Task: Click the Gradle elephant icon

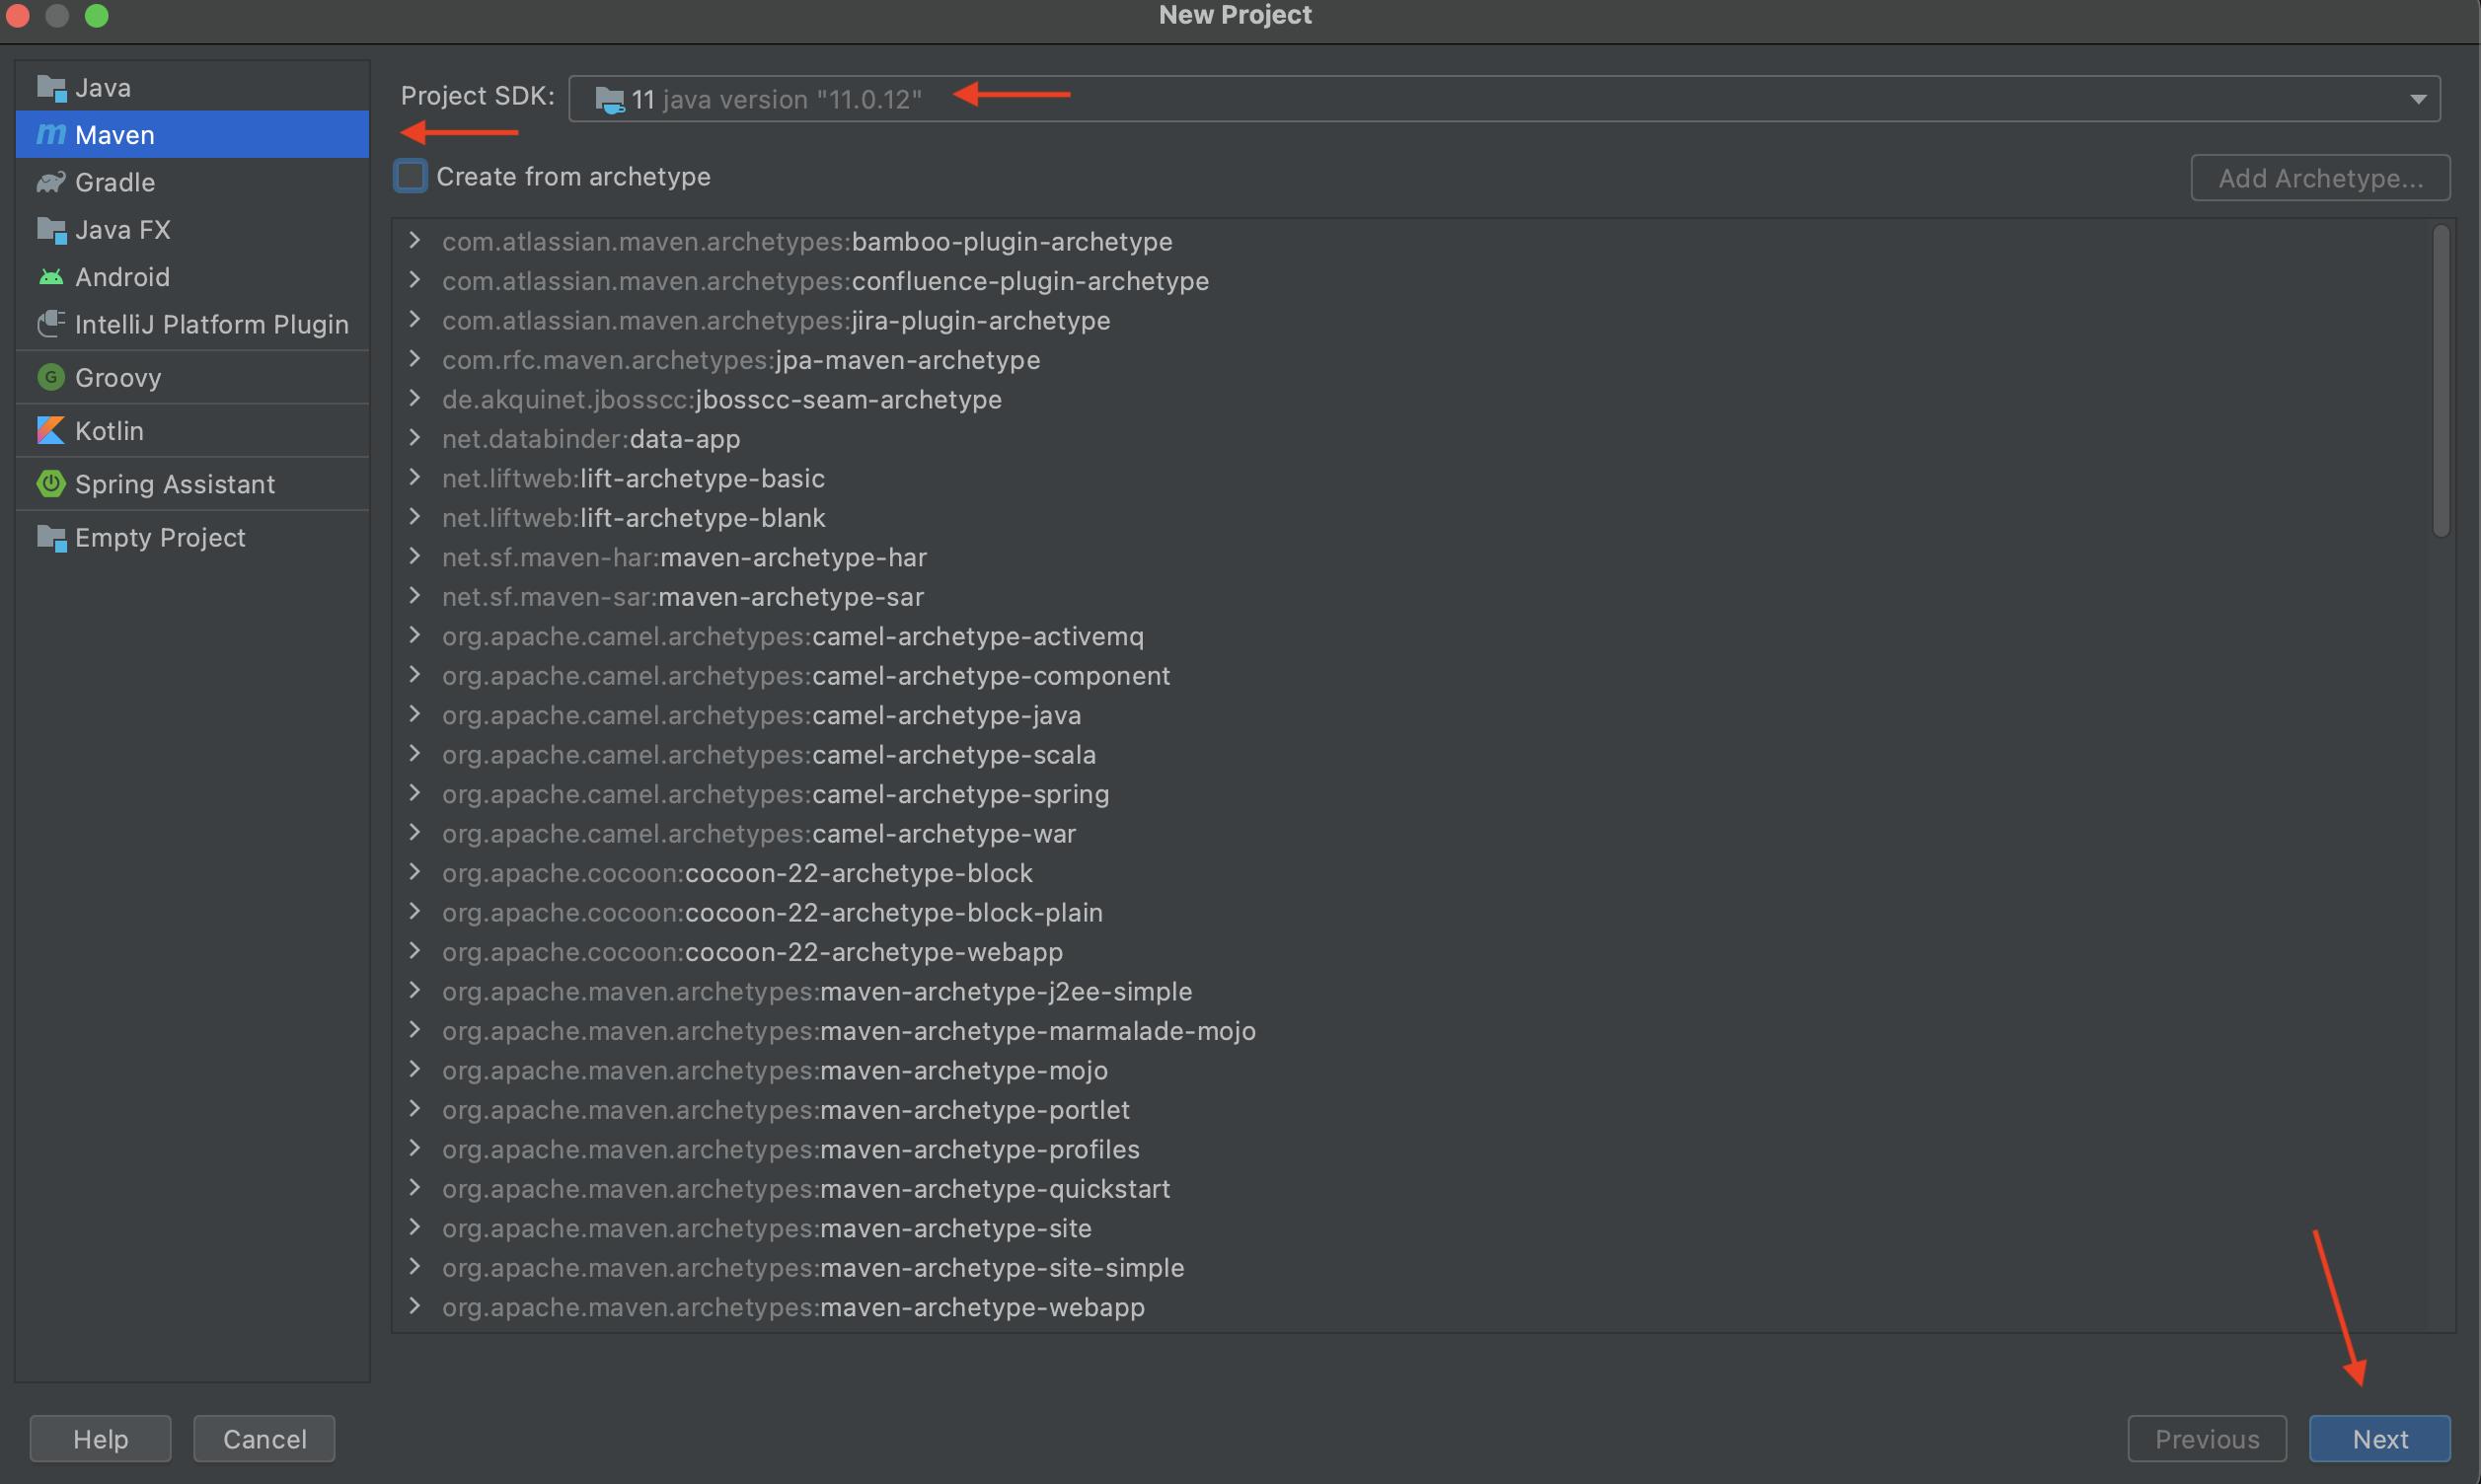Action: [51, 182]
